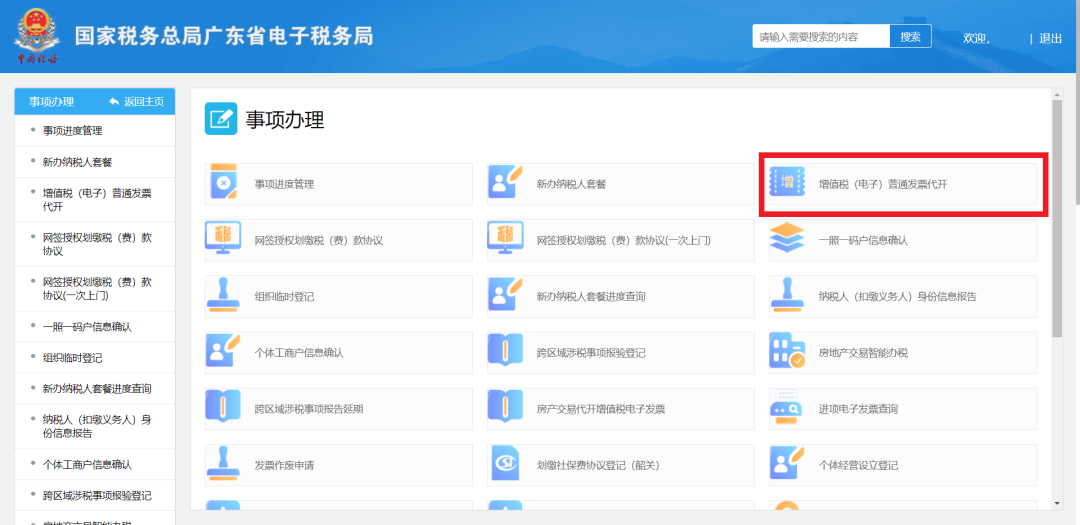Click the 网签授权划缴税（费）款协议 monitor icon
1080x525 pixels.
tap(223, 238)
